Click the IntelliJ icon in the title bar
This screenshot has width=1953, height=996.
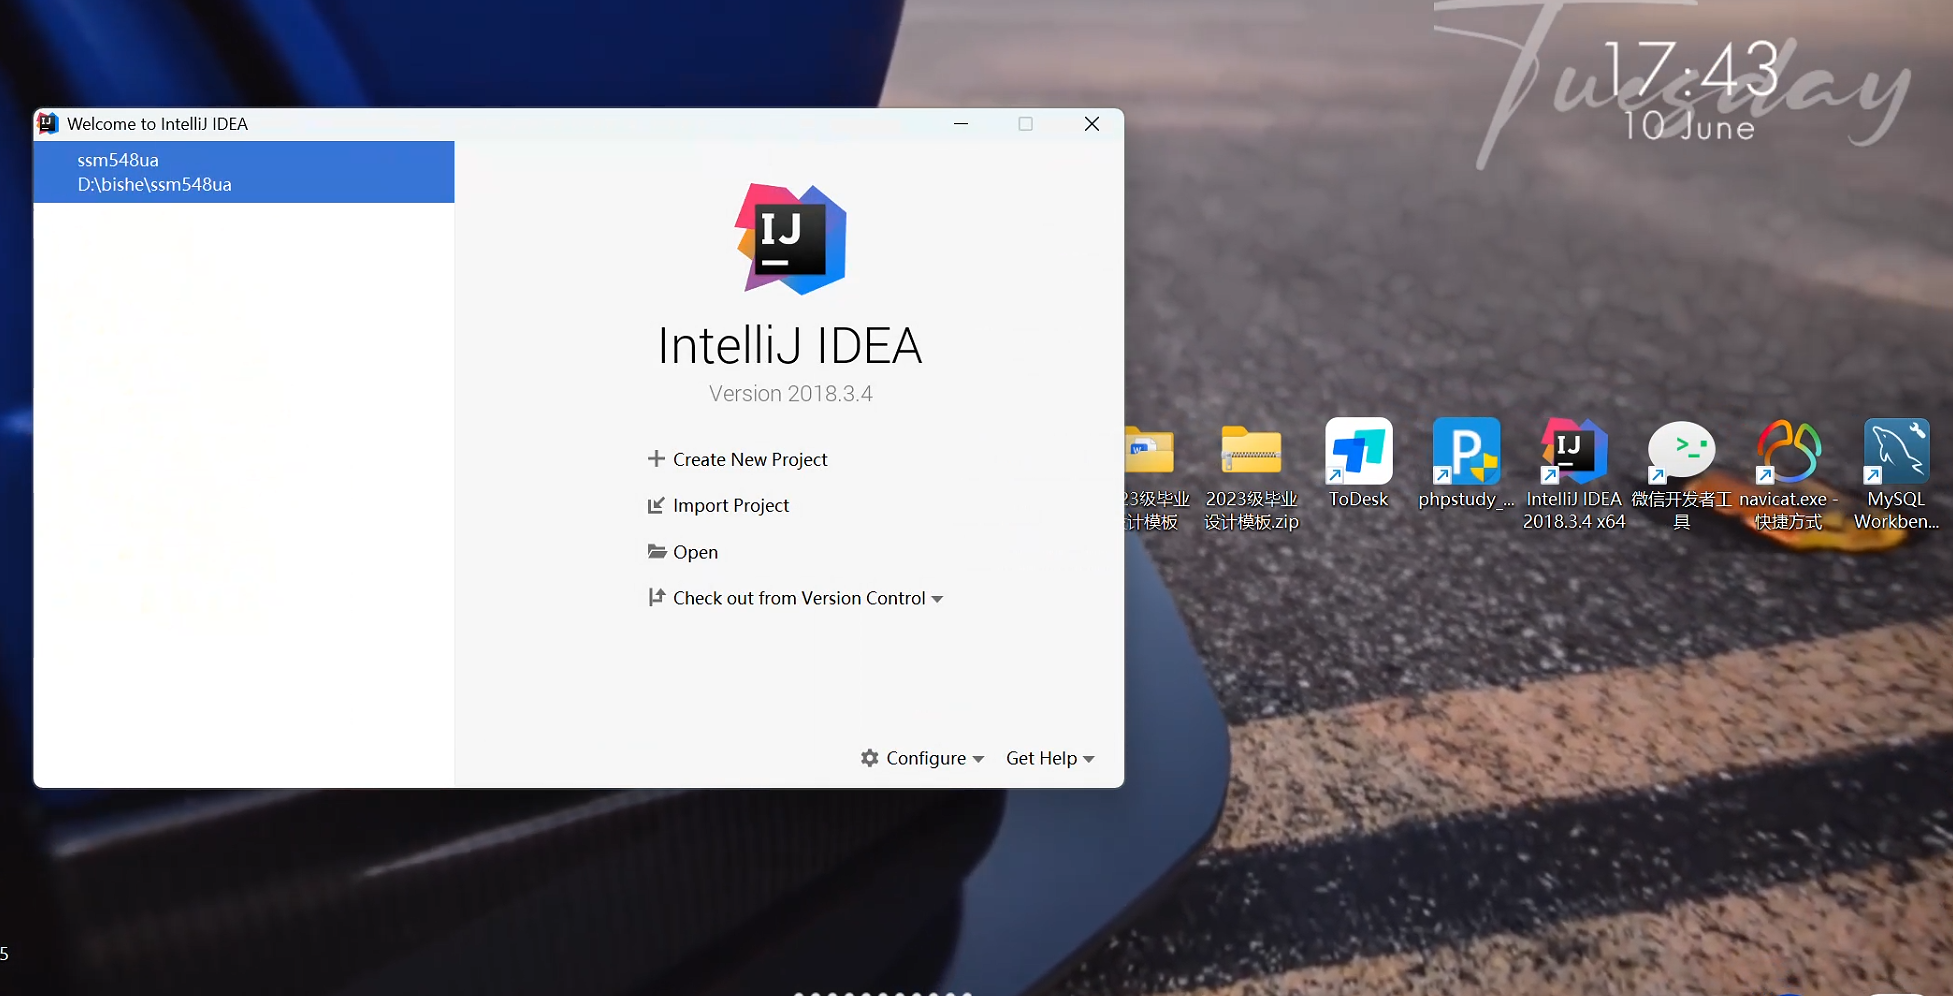[x=47, y=123]
